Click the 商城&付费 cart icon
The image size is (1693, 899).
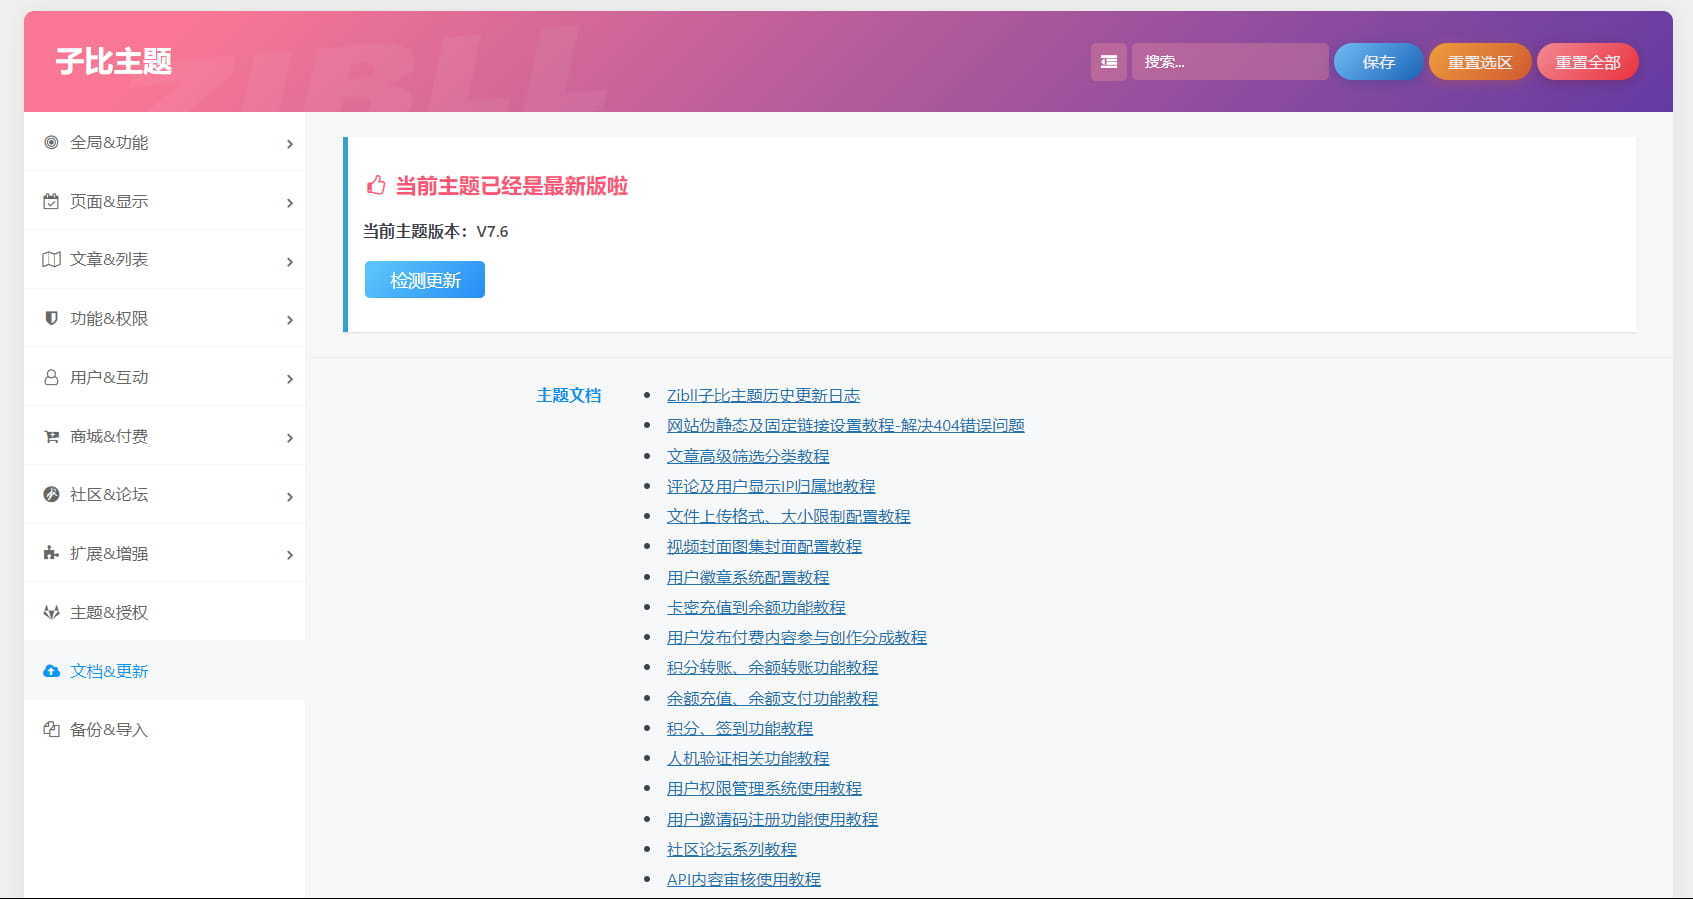[51, 436]
